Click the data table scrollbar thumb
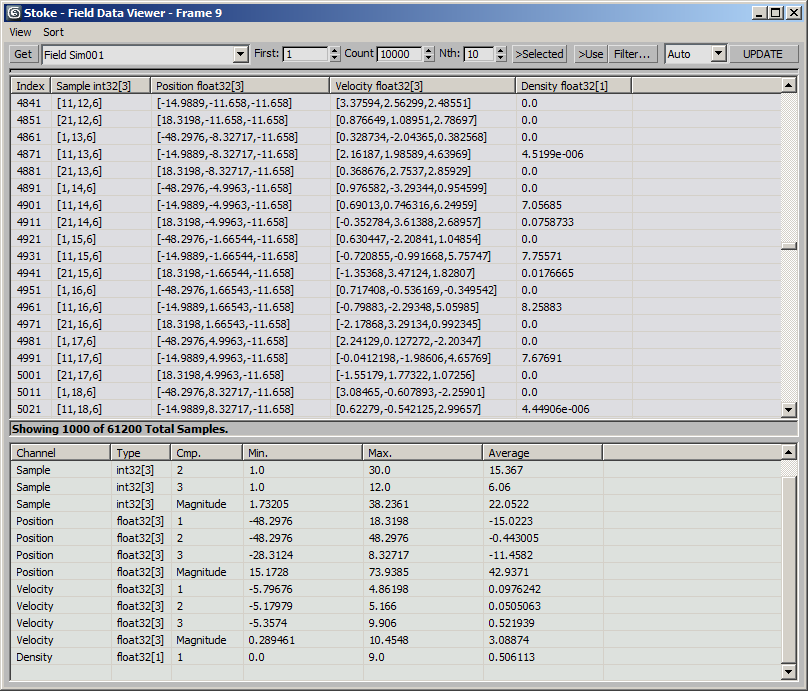 (788, 246)
